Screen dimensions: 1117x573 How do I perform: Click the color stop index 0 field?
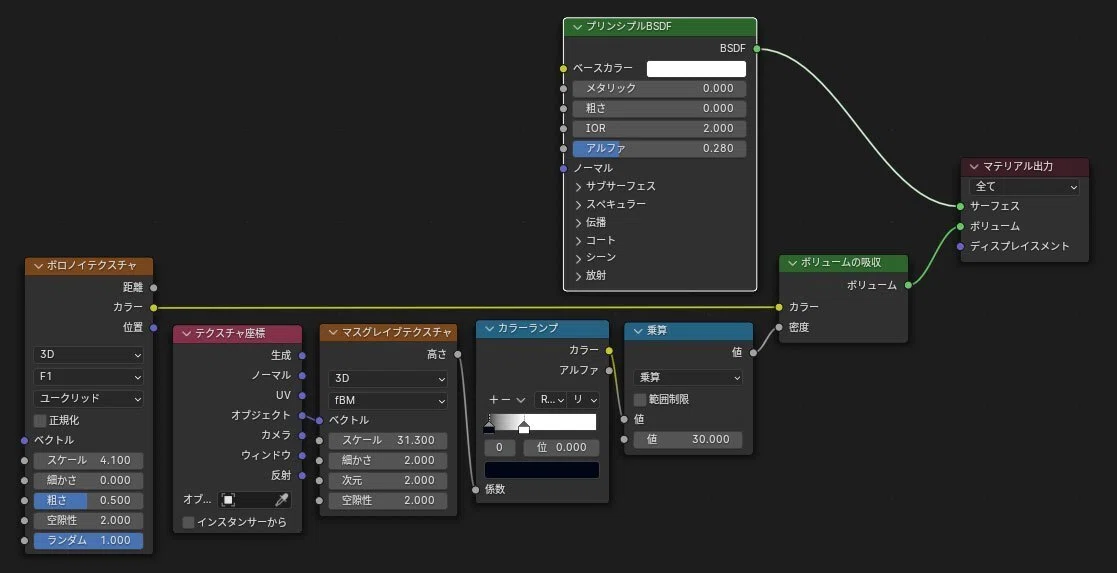pyautogui.click(x=500, y=448)
